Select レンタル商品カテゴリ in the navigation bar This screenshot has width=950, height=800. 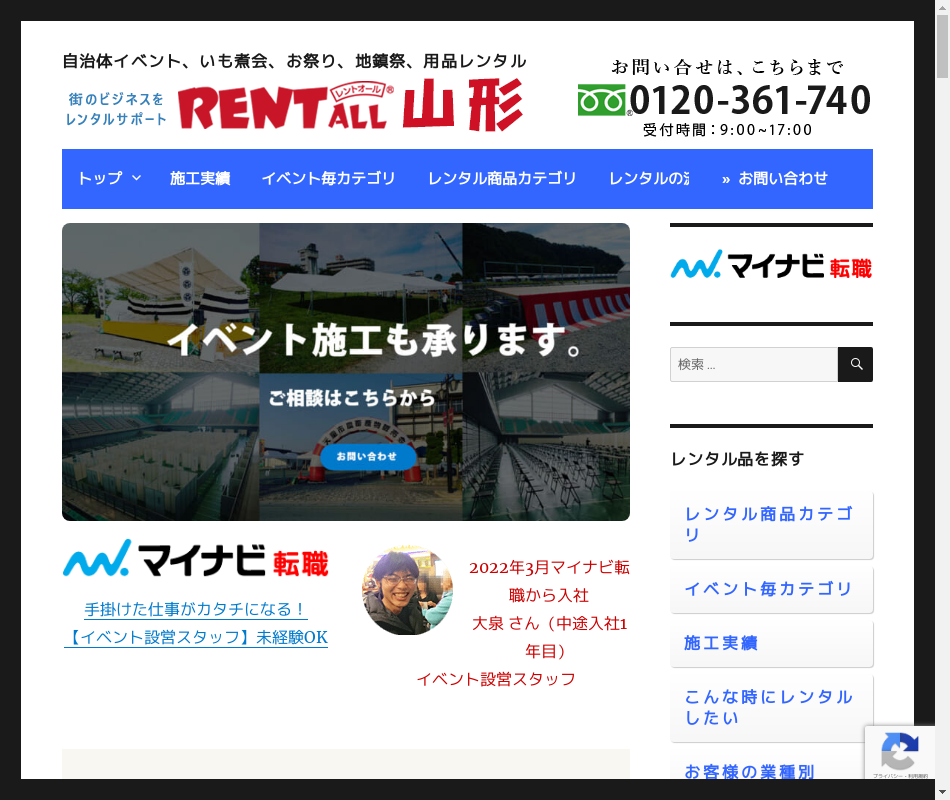point(502,179)
